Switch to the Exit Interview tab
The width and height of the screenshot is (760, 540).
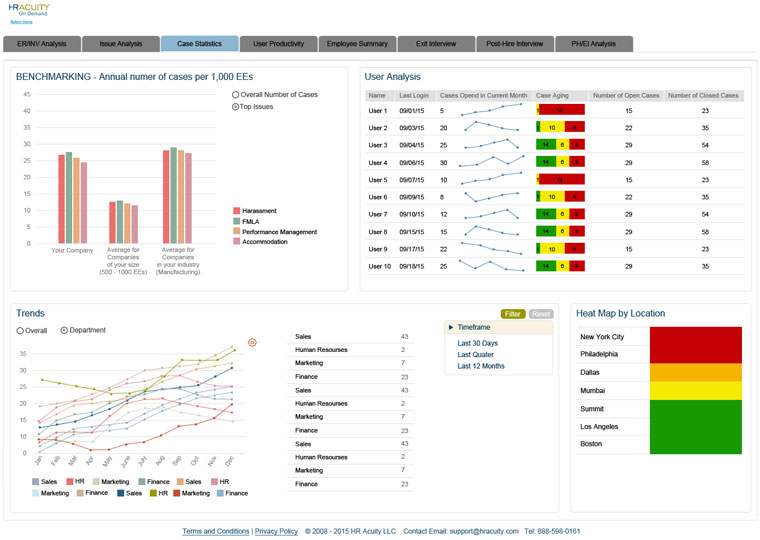pyautogui.click(x=436, y=44)
